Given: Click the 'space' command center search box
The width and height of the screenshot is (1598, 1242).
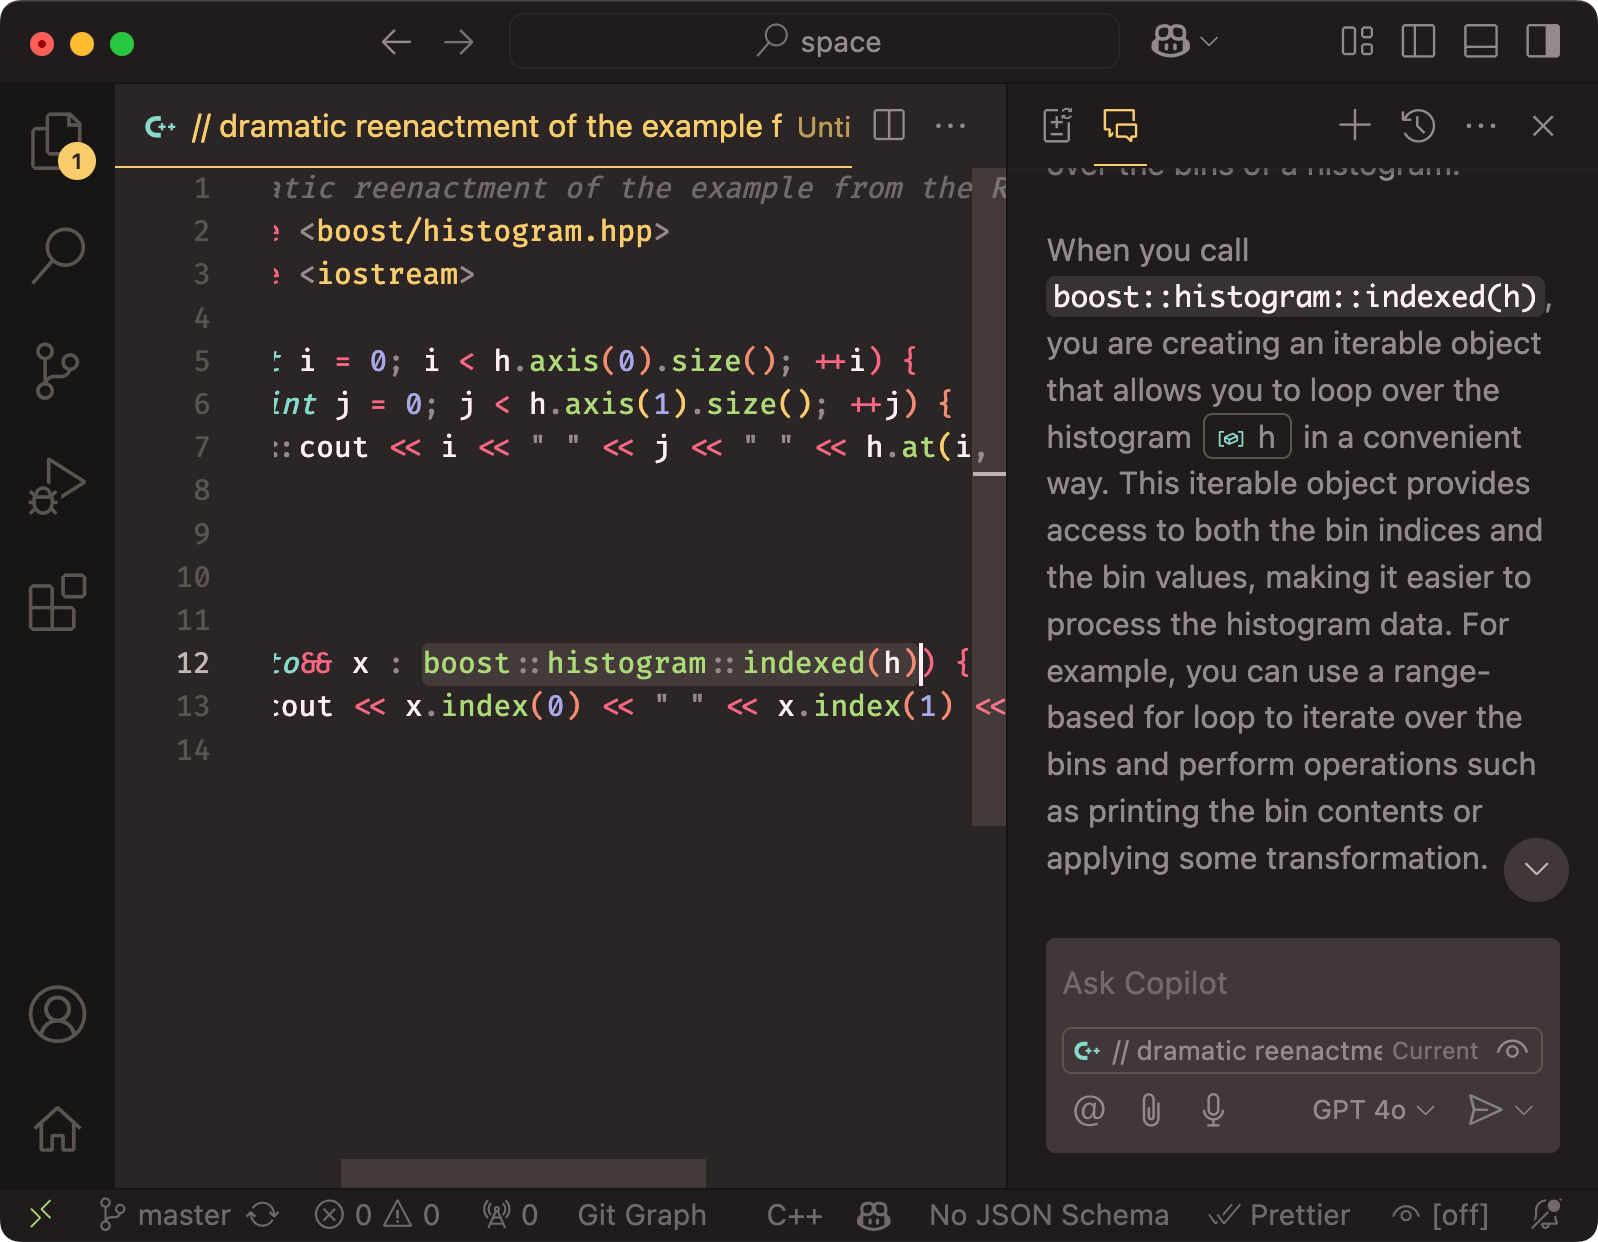Looking at the screenshot, I should pyautogui.click(x=814, y=42).
